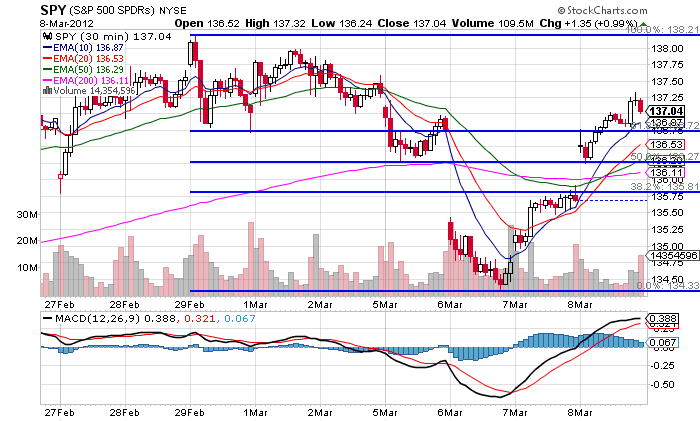Click the 0.0%: 134.33 Fibonacci label
The image size is (700, 421).
(667, 286)
